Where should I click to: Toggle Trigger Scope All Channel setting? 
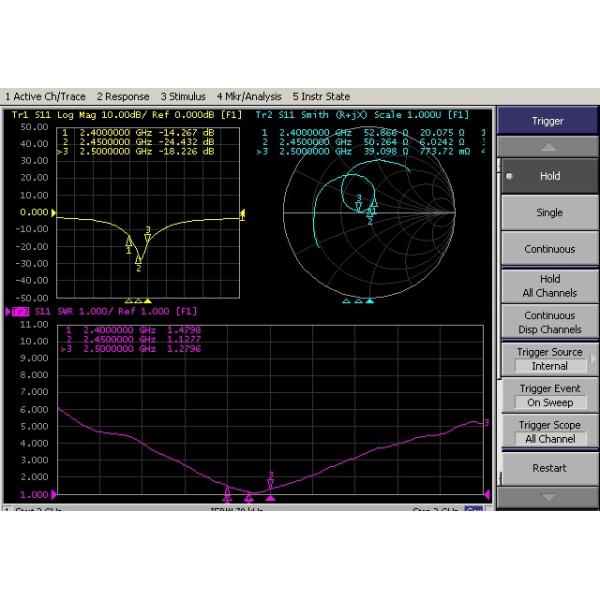point(548,432)
